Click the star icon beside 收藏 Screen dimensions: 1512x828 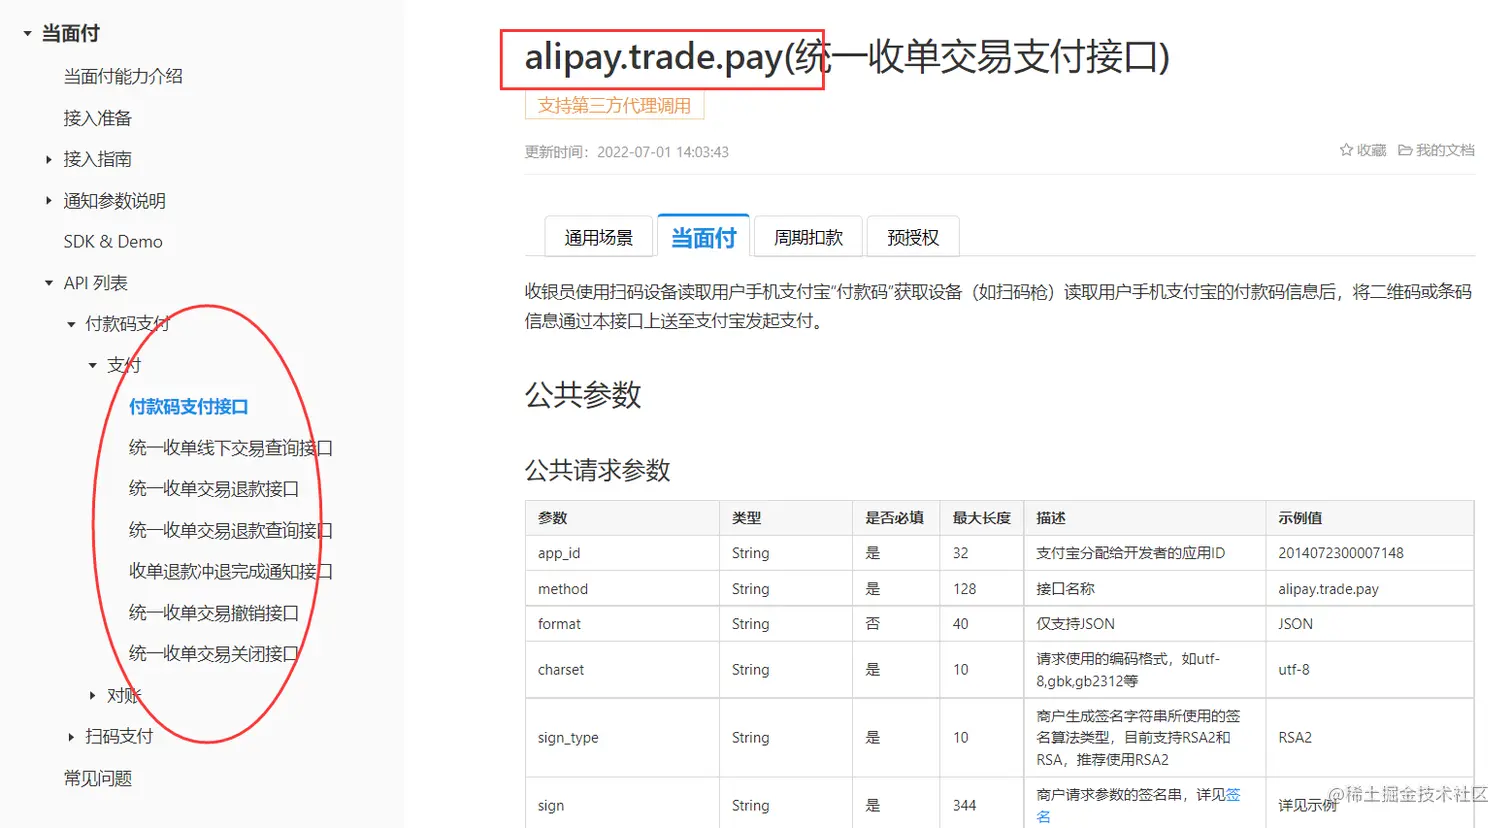[x=1346, y=150]
